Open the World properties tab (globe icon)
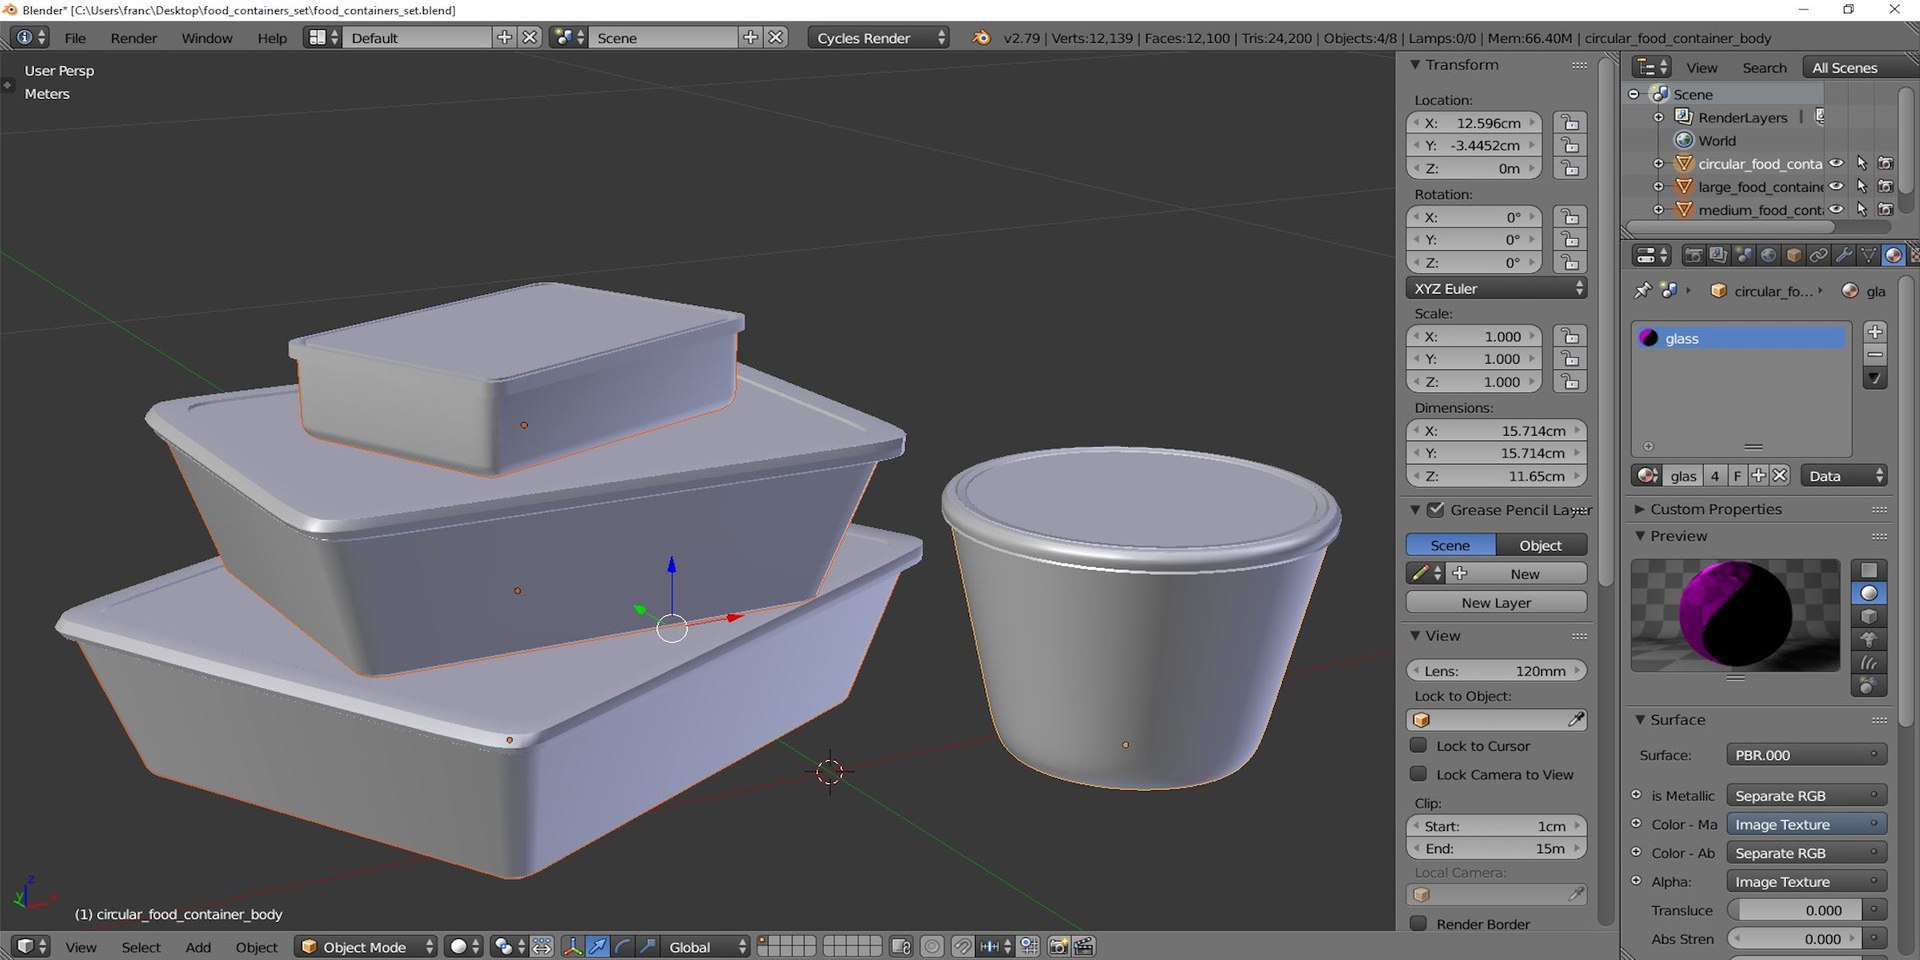The image size is (1920, 960). [1768, 255]
